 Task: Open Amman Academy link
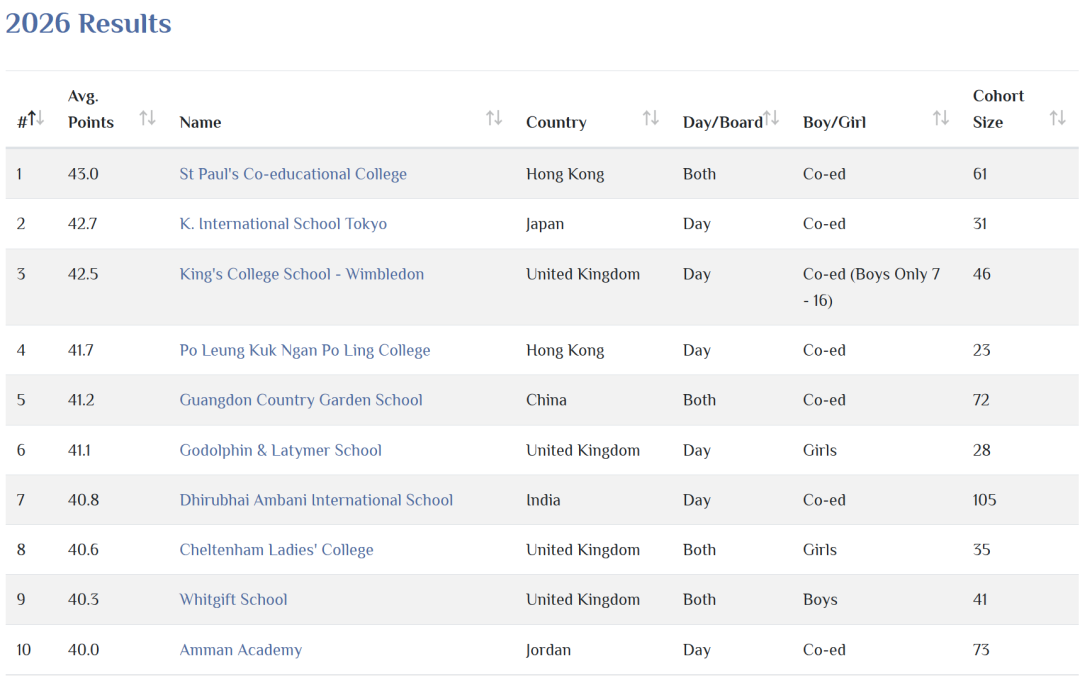coord(240,650)
